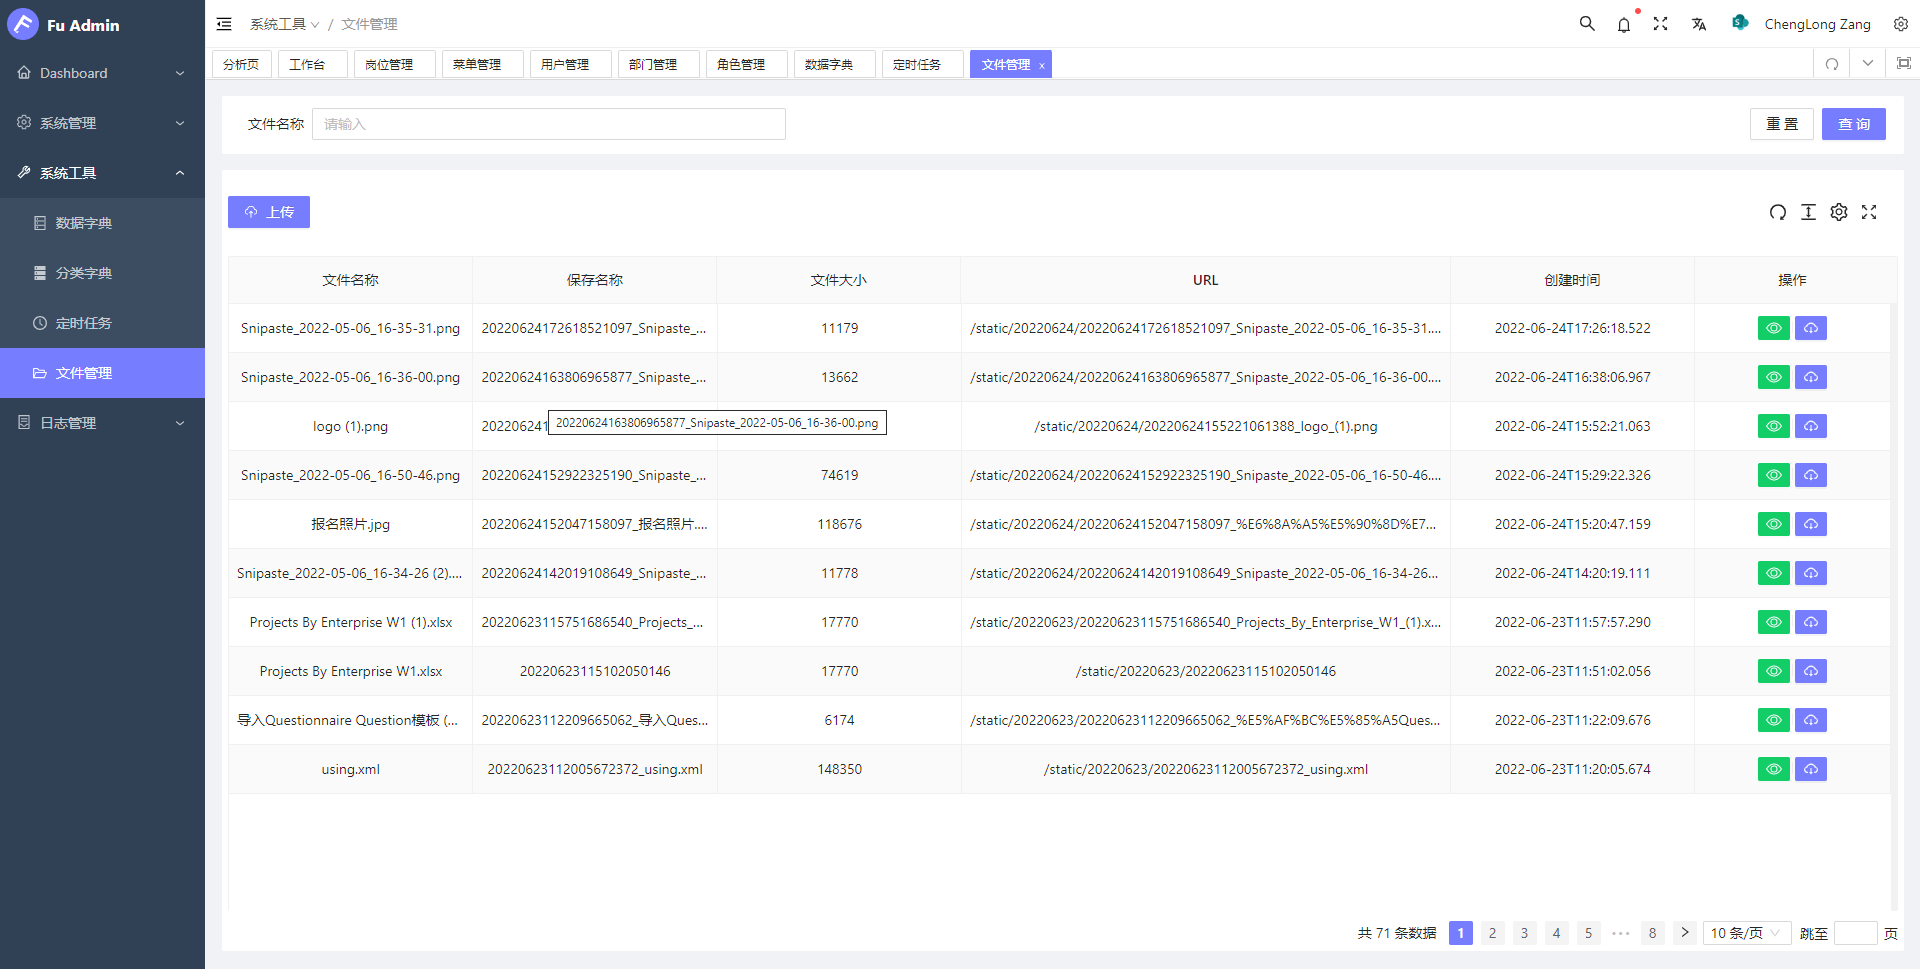The height and width of the screenshot is (969, 1920).
Task: Preview Snipaste 16-36-00.png with eye button
Action: (x=1774, y=377)
